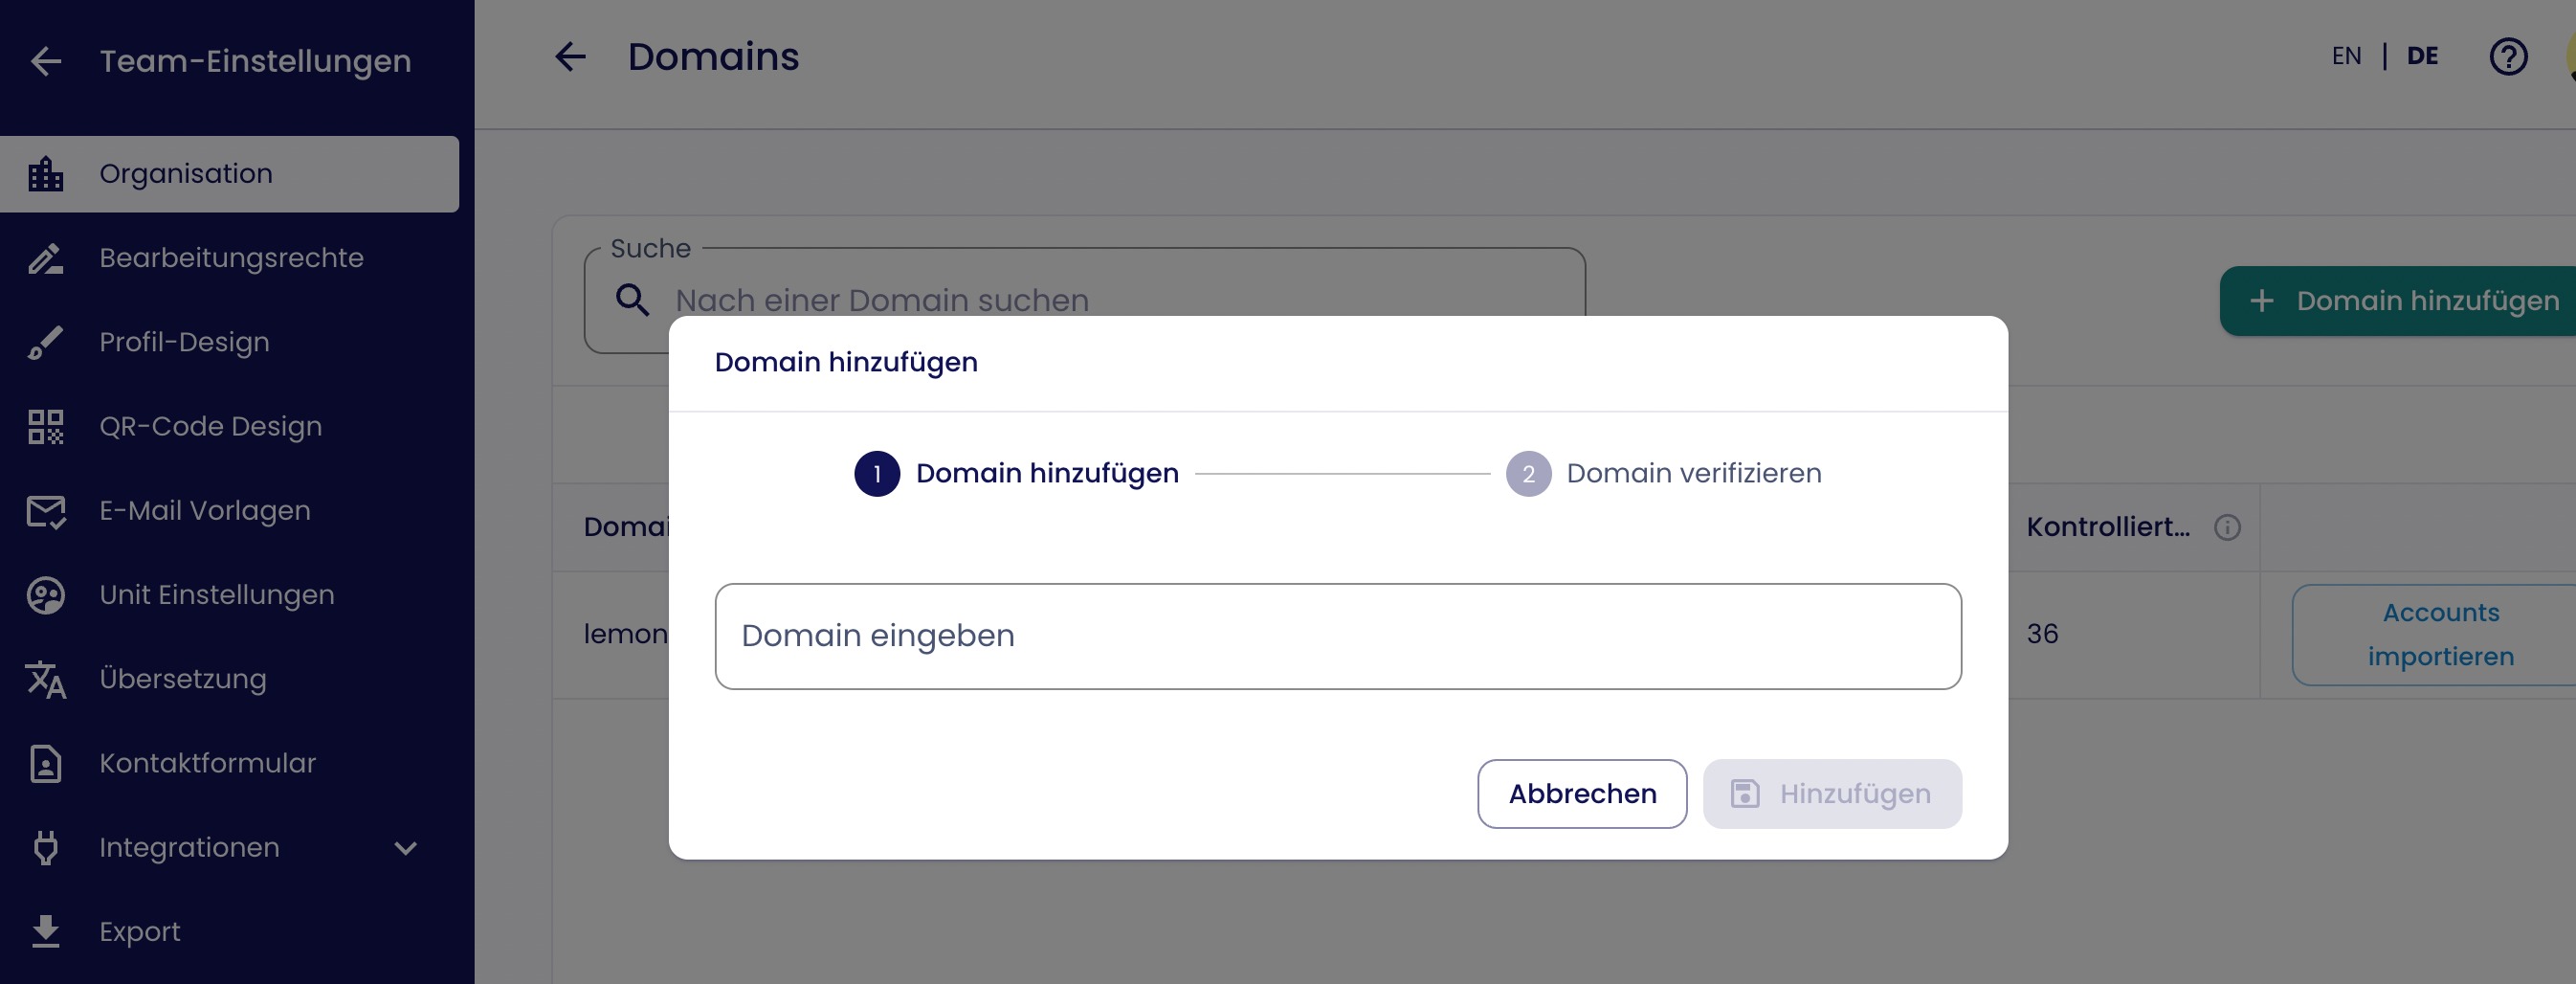The height and width of the screenshot is (984, 2576).
Task: Select Unit Einstellungen menu item
Action: coord(217,595)
